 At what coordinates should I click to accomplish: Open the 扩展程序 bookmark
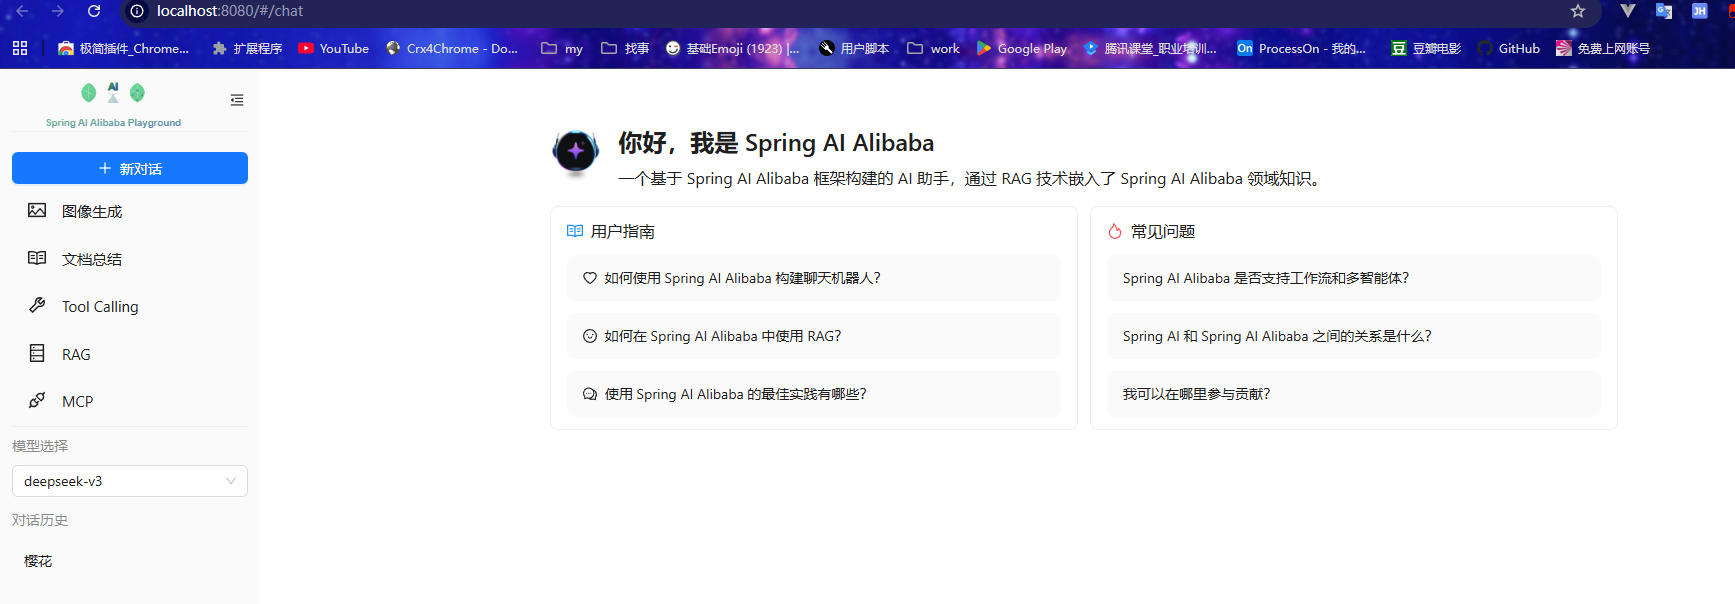(247, 48)
